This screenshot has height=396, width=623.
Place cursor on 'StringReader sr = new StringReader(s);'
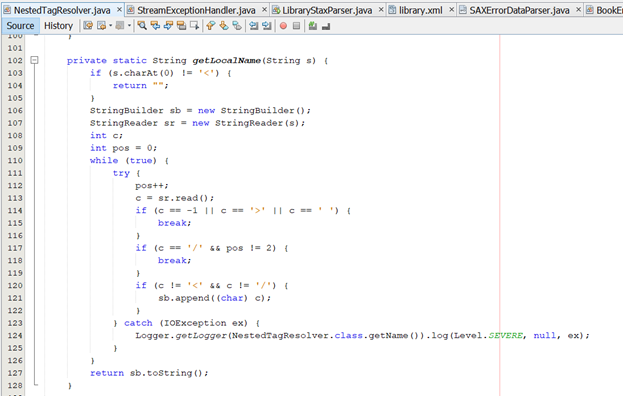click(197, 123)
